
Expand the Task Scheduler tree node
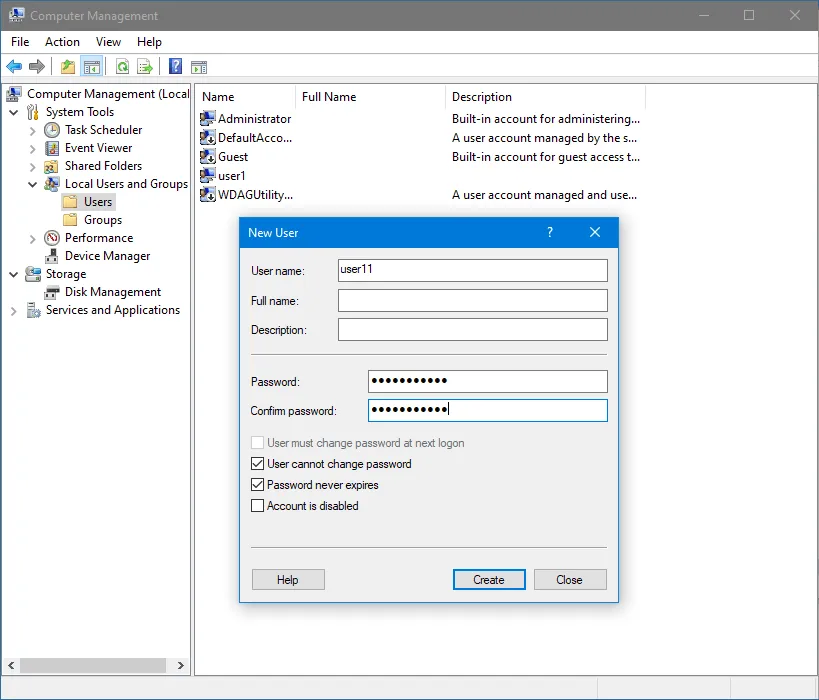(x=32, y=130)
